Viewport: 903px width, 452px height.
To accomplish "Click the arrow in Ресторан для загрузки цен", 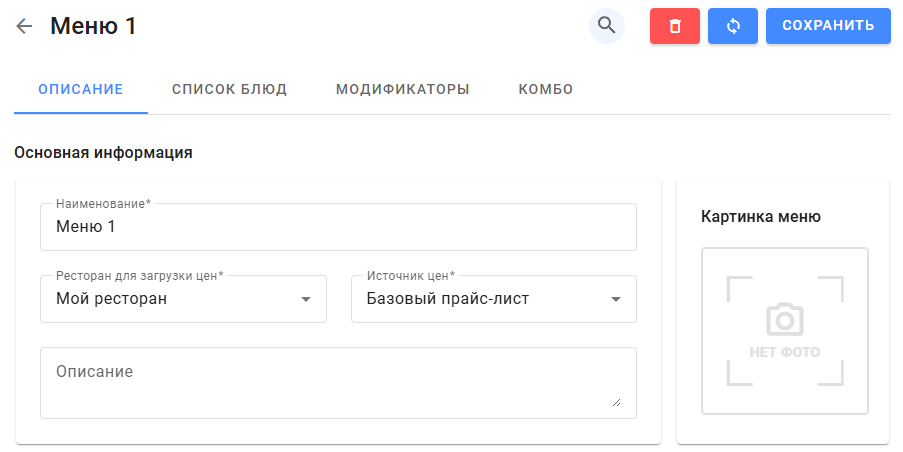I will tap(306, 299).
